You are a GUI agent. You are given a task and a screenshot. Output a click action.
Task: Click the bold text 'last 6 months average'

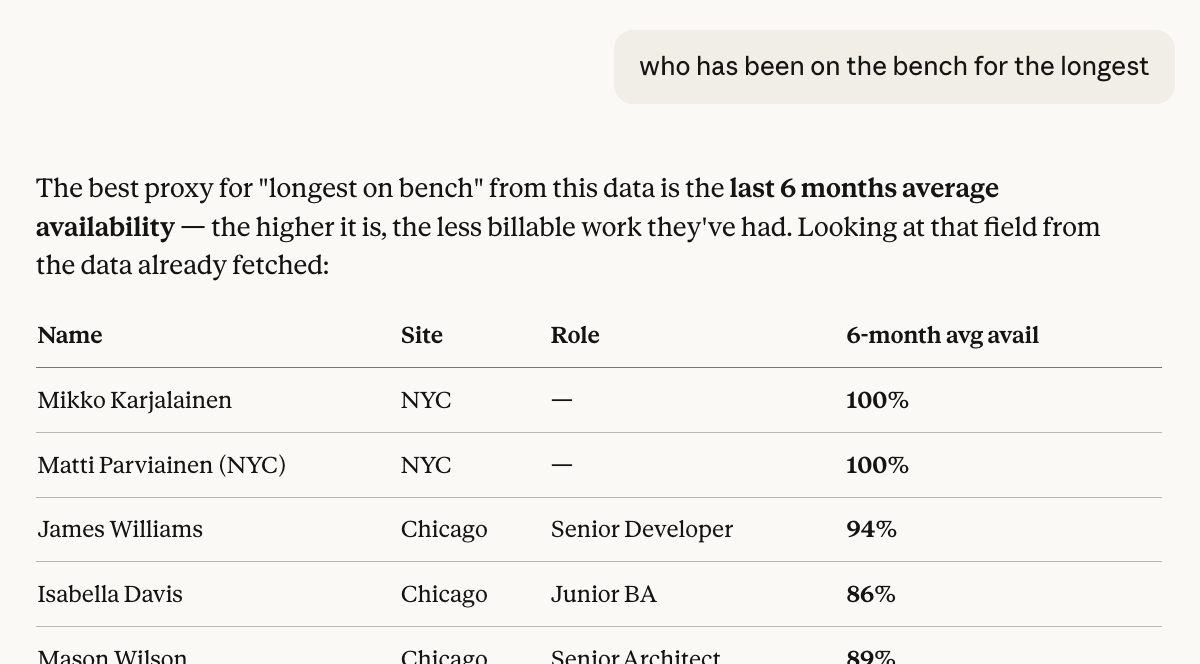coord(864,188)
